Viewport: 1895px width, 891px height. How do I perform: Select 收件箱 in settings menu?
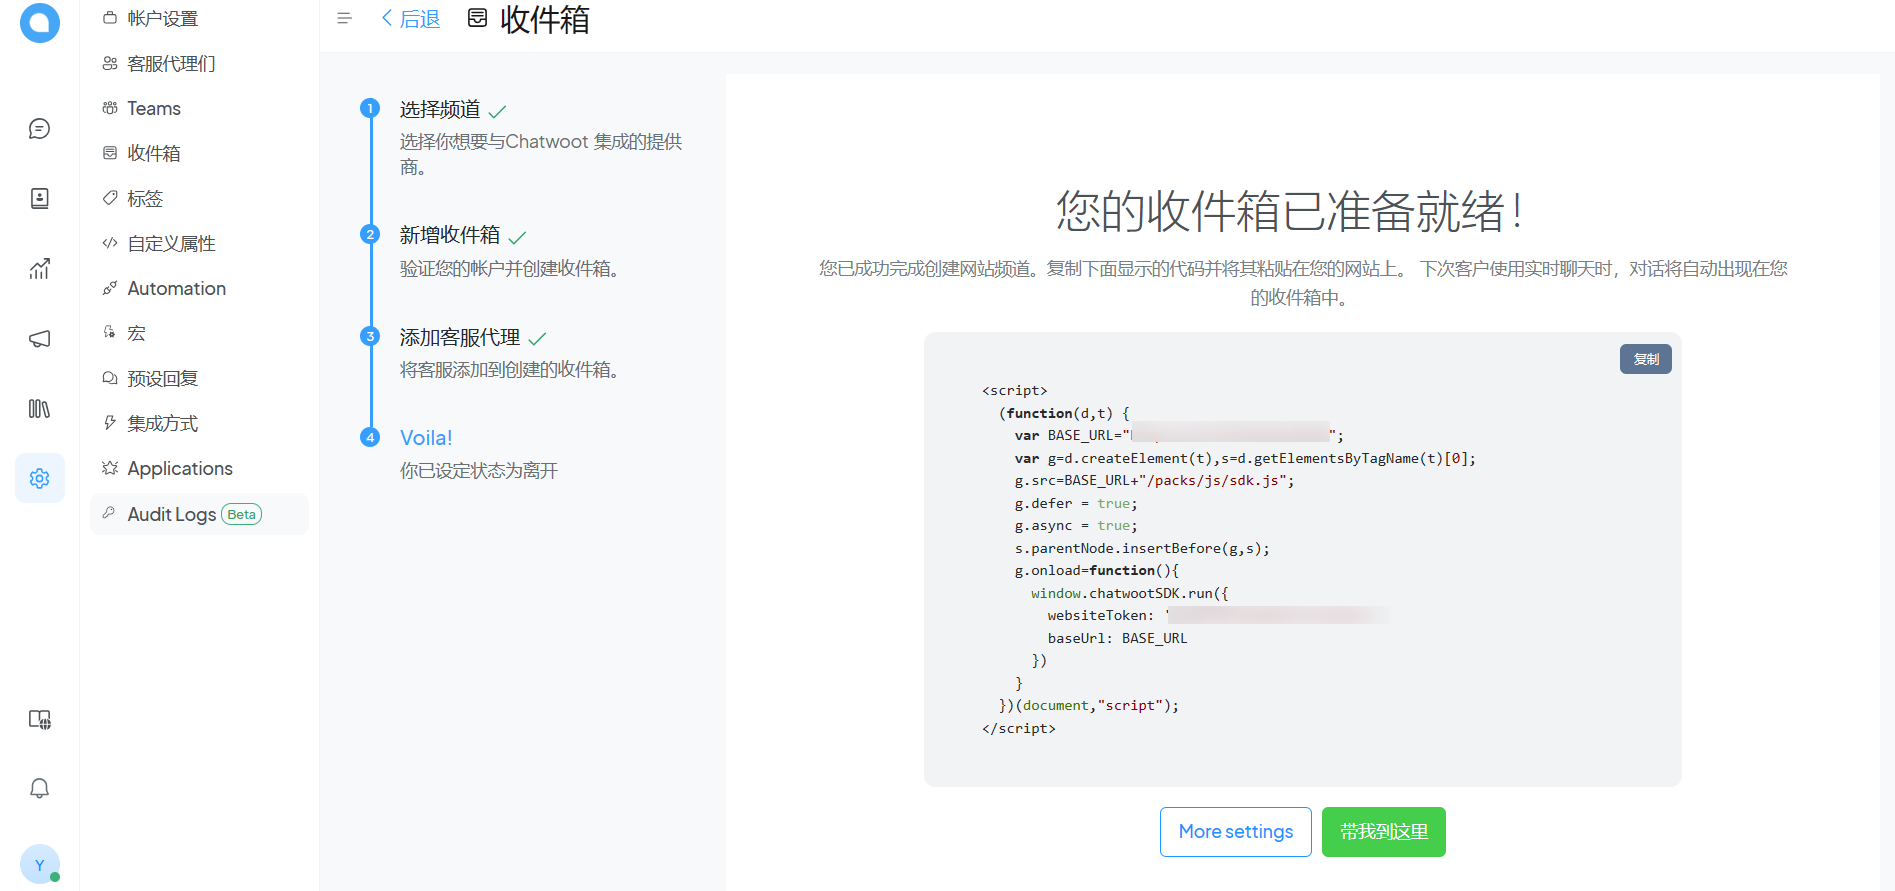[x=154, y=154]
